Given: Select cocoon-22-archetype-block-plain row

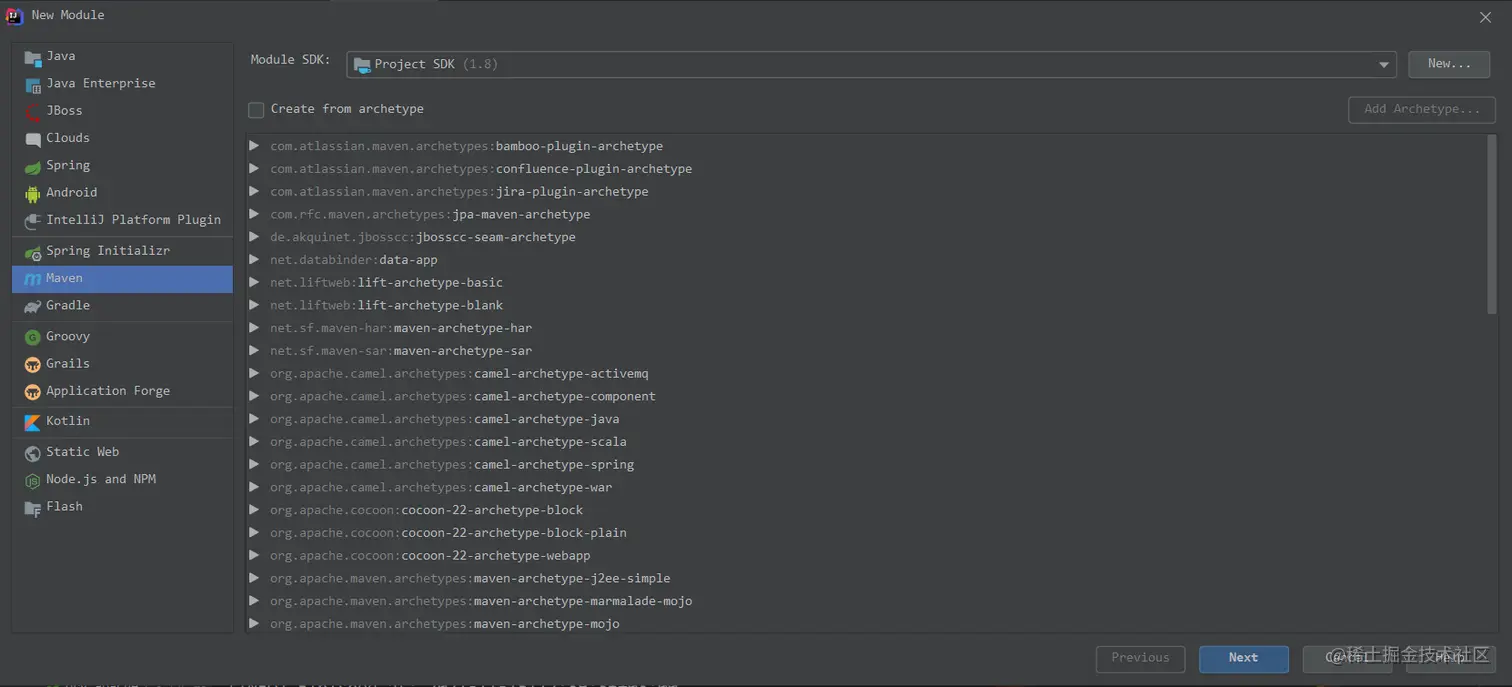Looking at the screenshot, I should [867, 533].
